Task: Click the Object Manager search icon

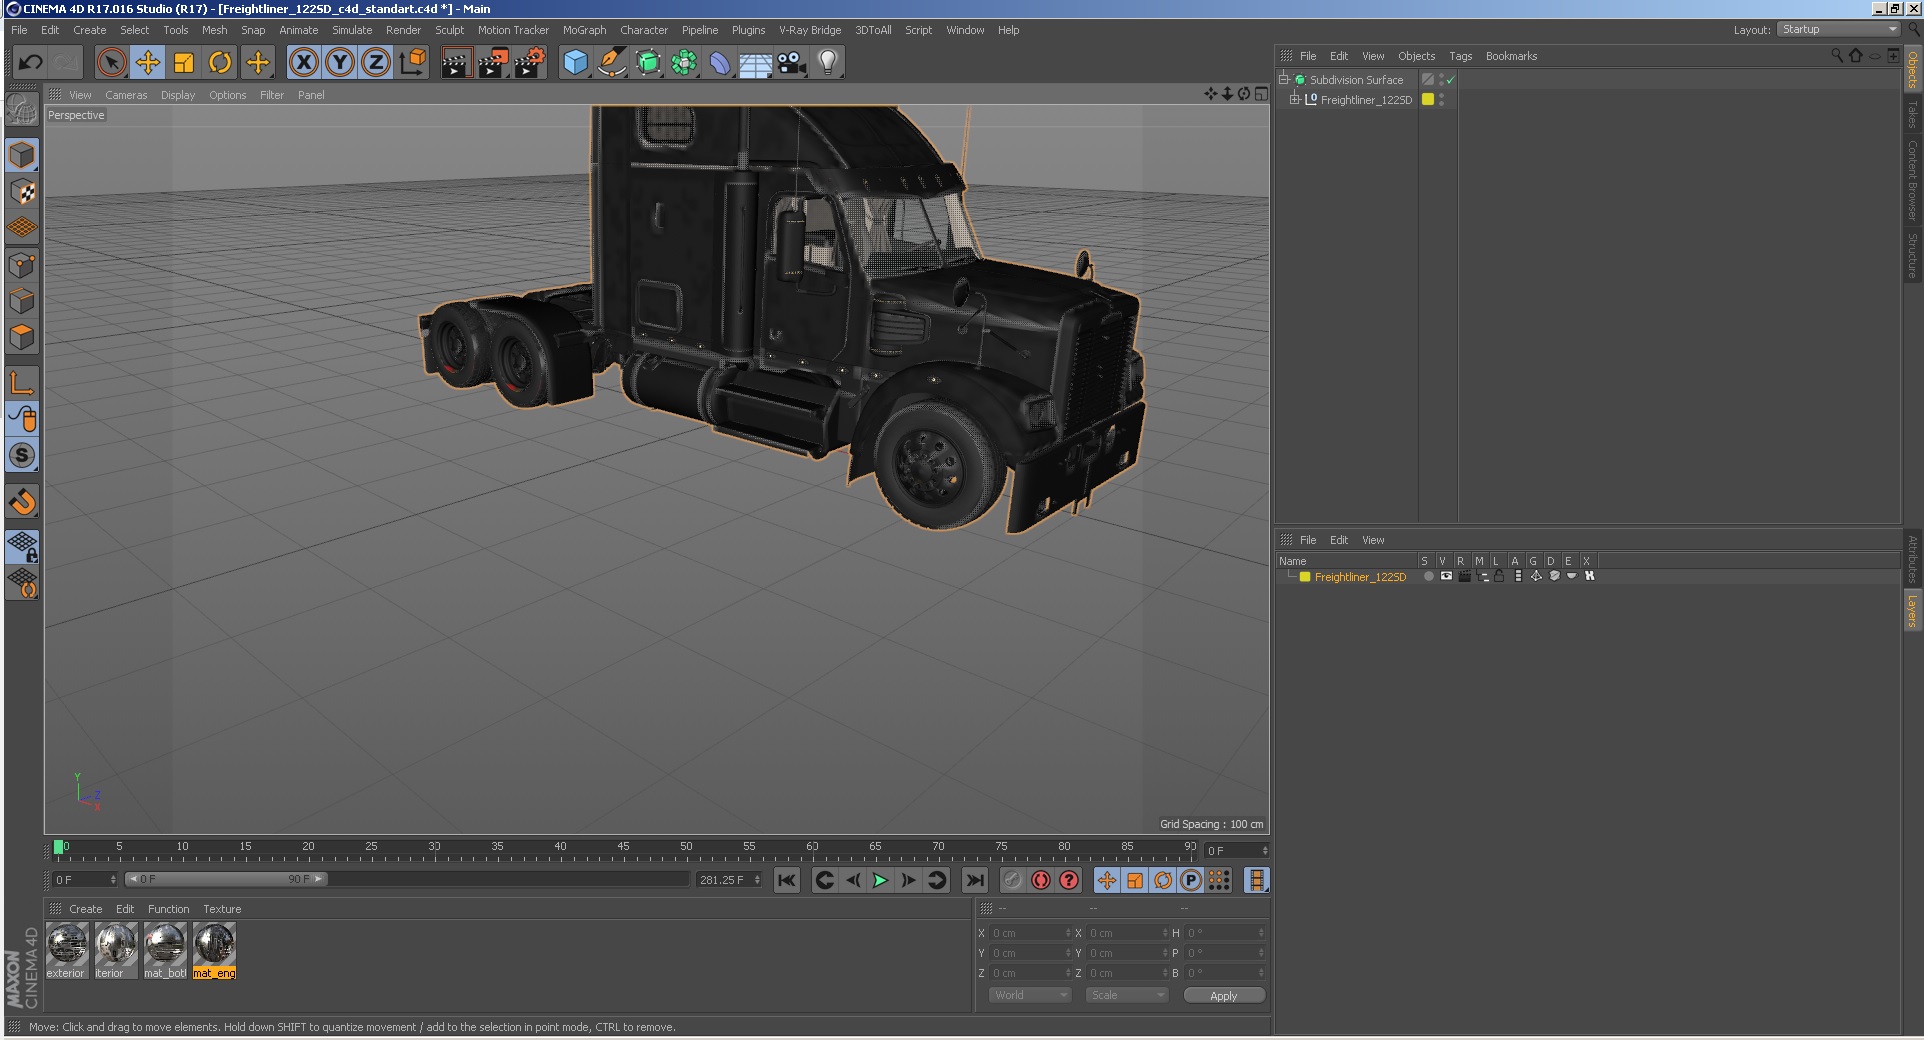Action: 1837,56
